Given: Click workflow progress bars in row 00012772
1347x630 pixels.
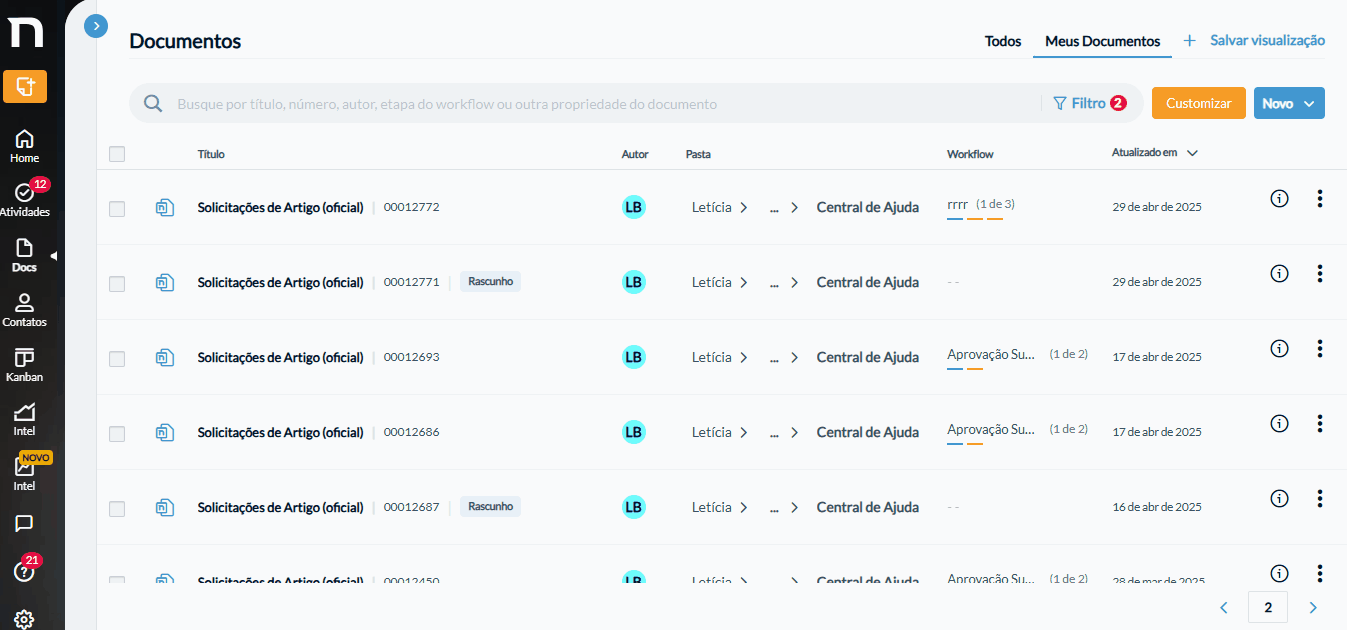Looking at the screenshot, I should point(975,218).
